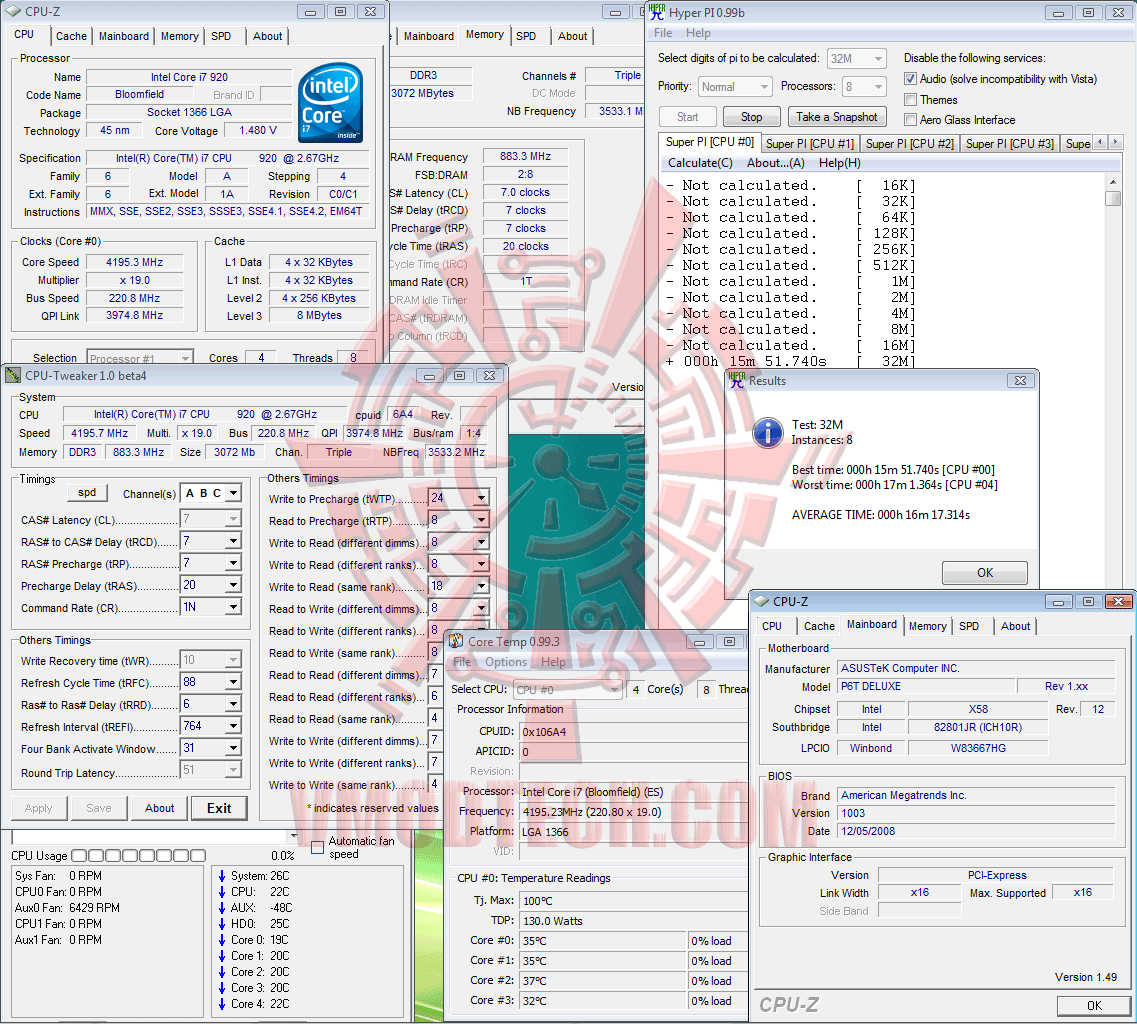Close the Results dialog with X button
This screenshot has height=1024, width=1137.
[1020, 381]
